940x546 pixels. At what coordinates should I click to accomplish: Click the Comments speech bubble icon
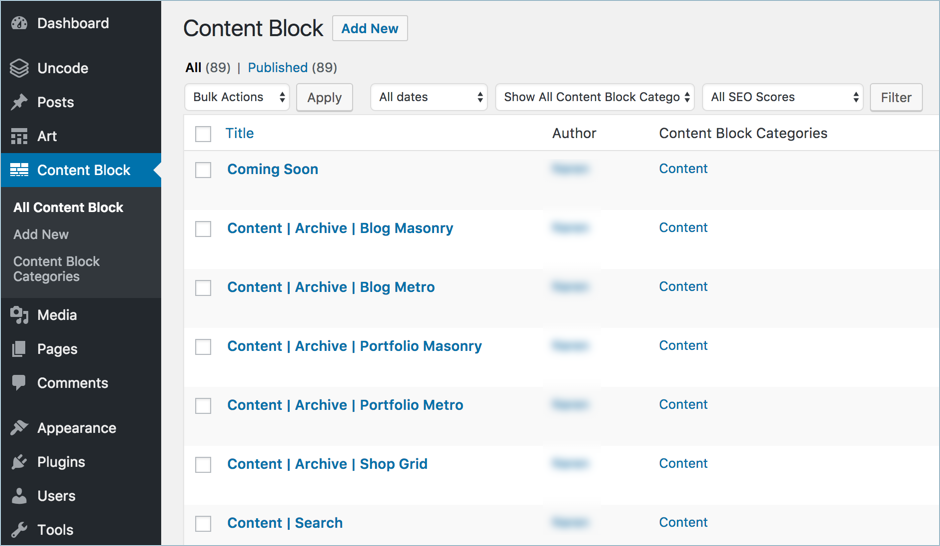(x=19, y=383)
